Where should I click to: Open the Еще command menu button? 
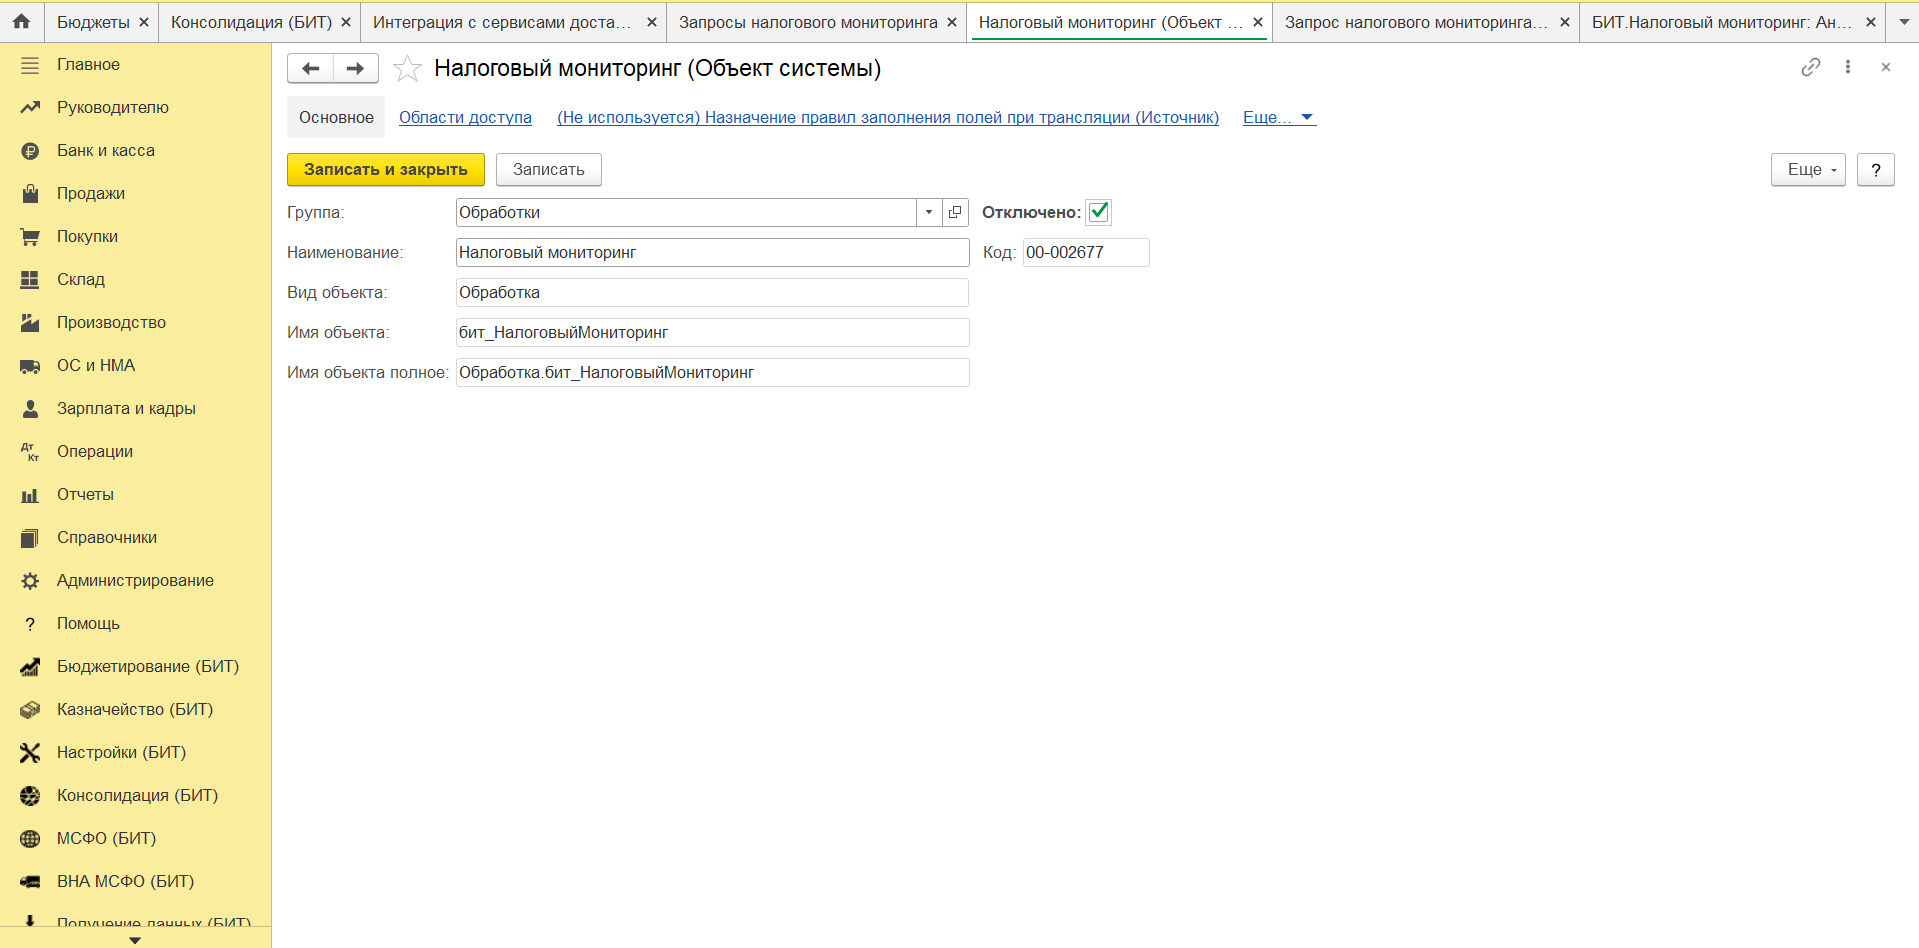pyautogui.click(x=1808, y=170)
